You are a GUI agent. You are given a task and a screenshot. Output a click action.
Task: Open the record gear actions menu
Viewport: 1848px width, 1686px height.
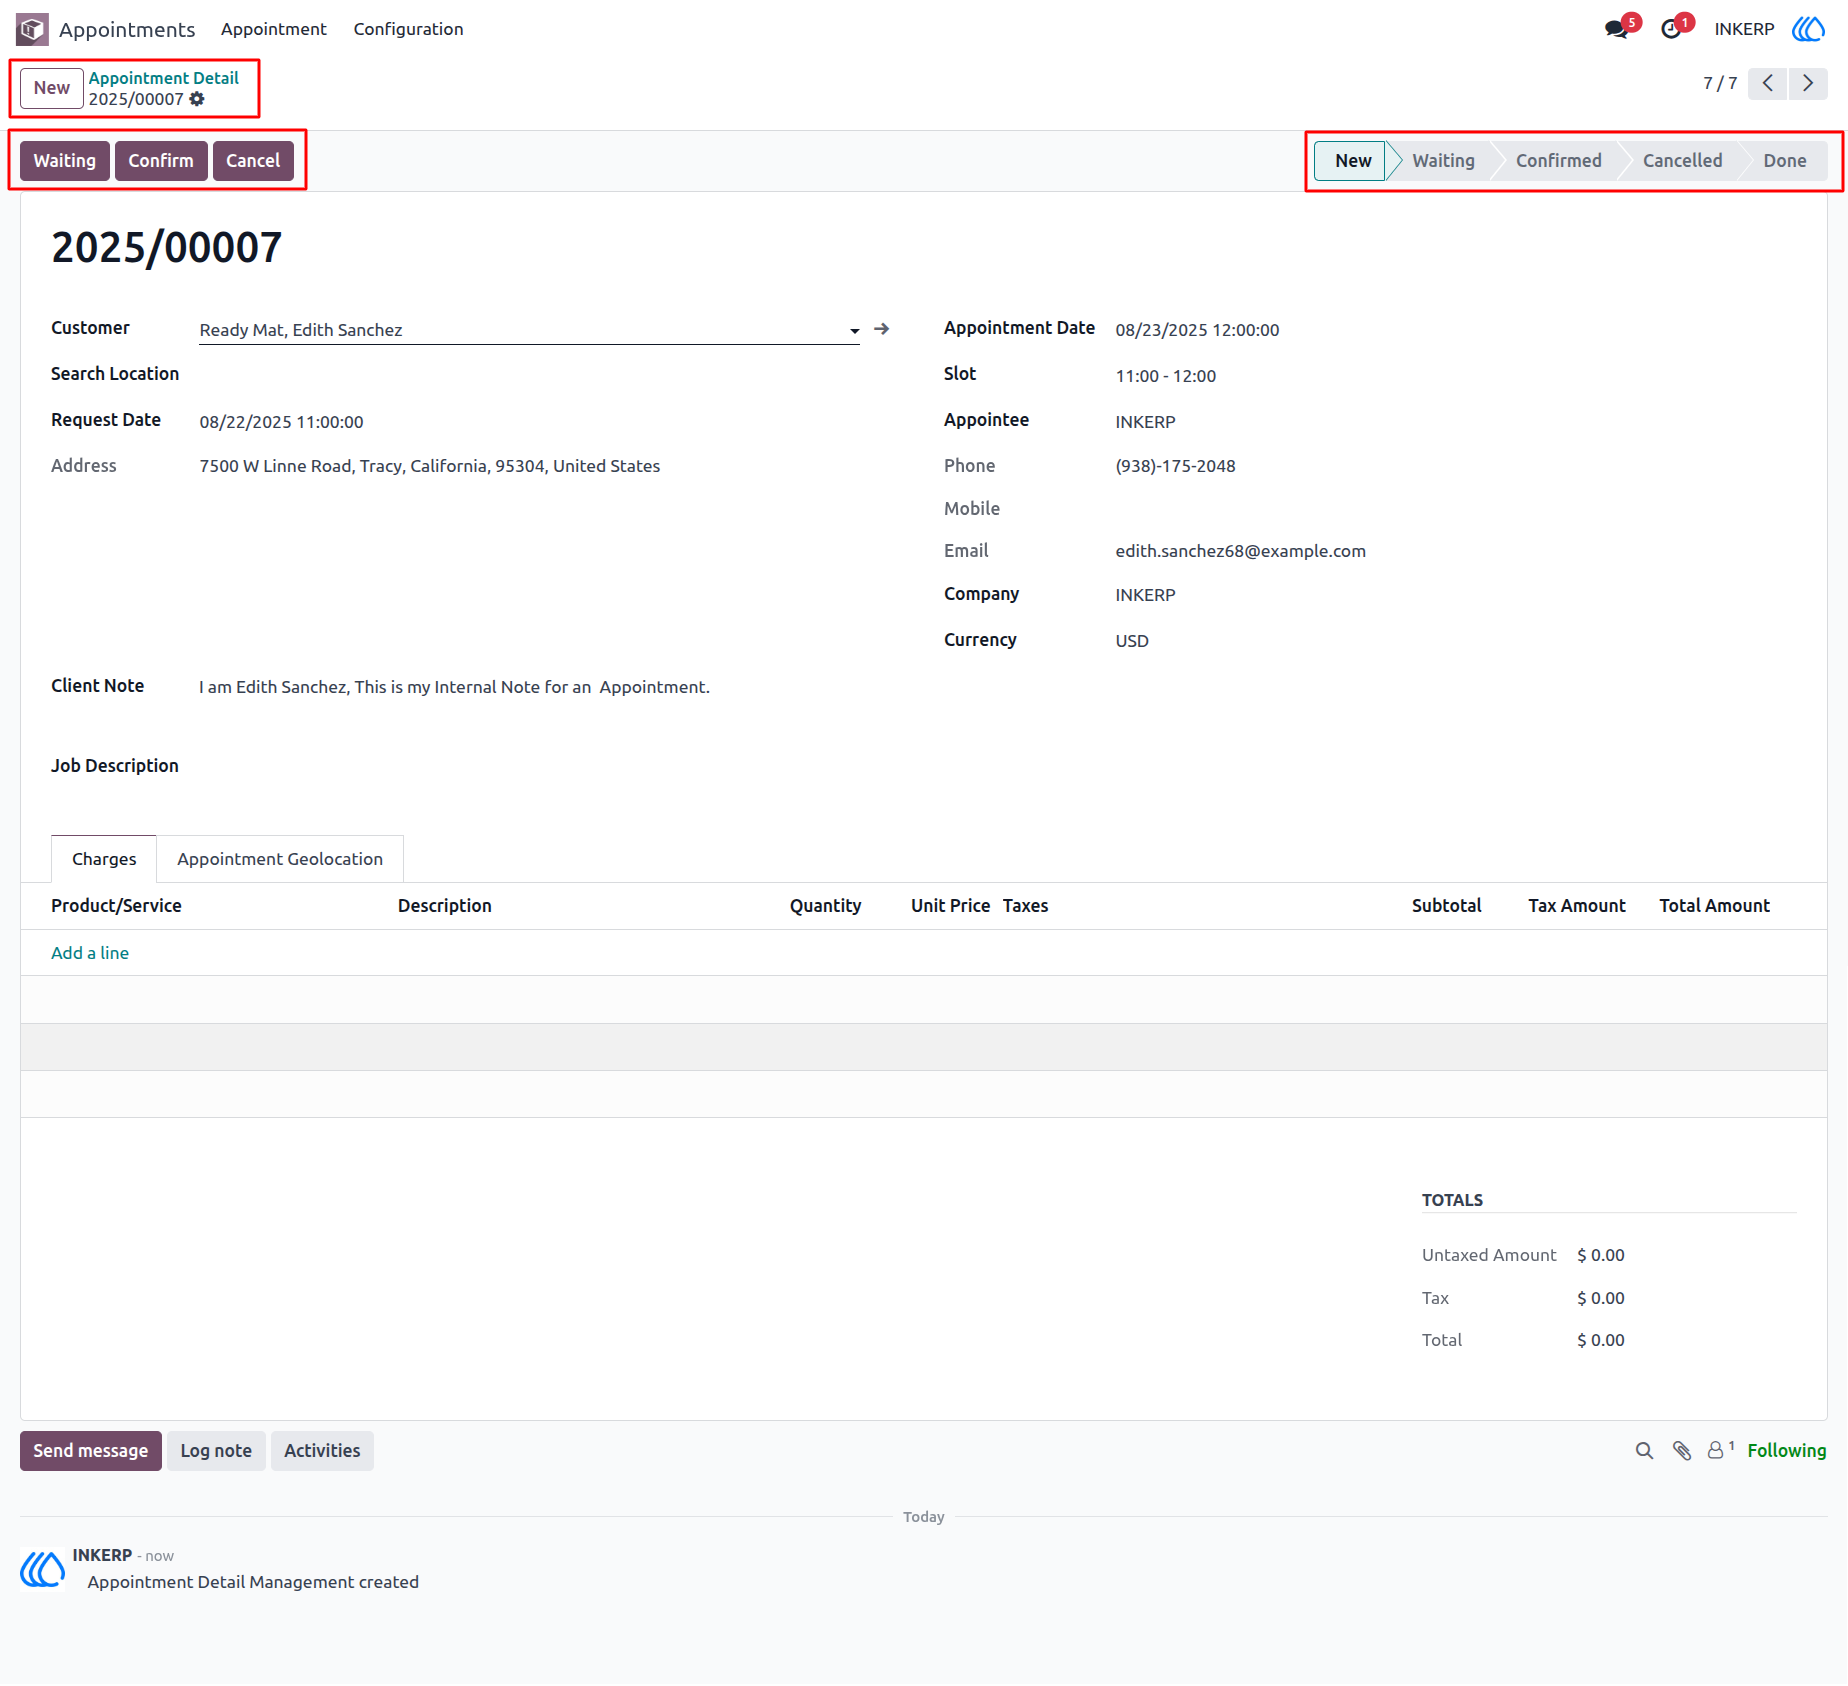coord(197,99)
